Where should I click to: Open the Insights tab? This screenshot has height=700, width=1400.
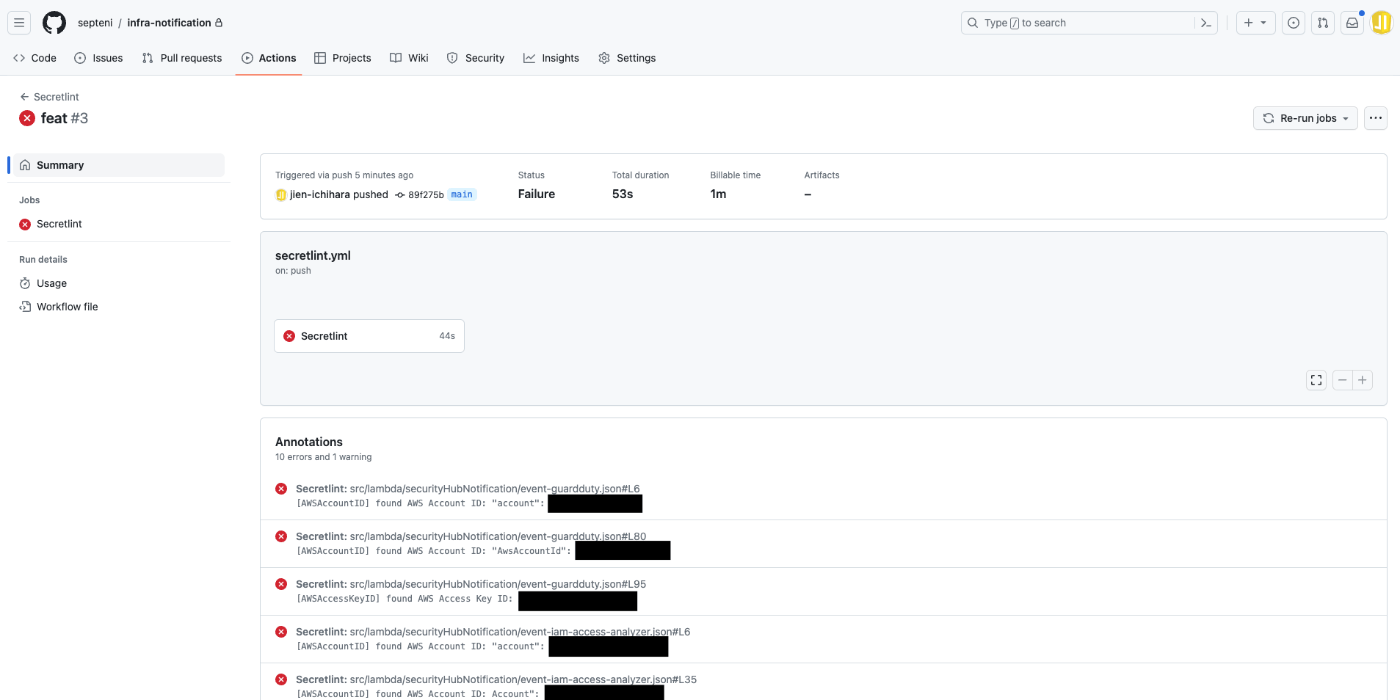coord(551,58)
